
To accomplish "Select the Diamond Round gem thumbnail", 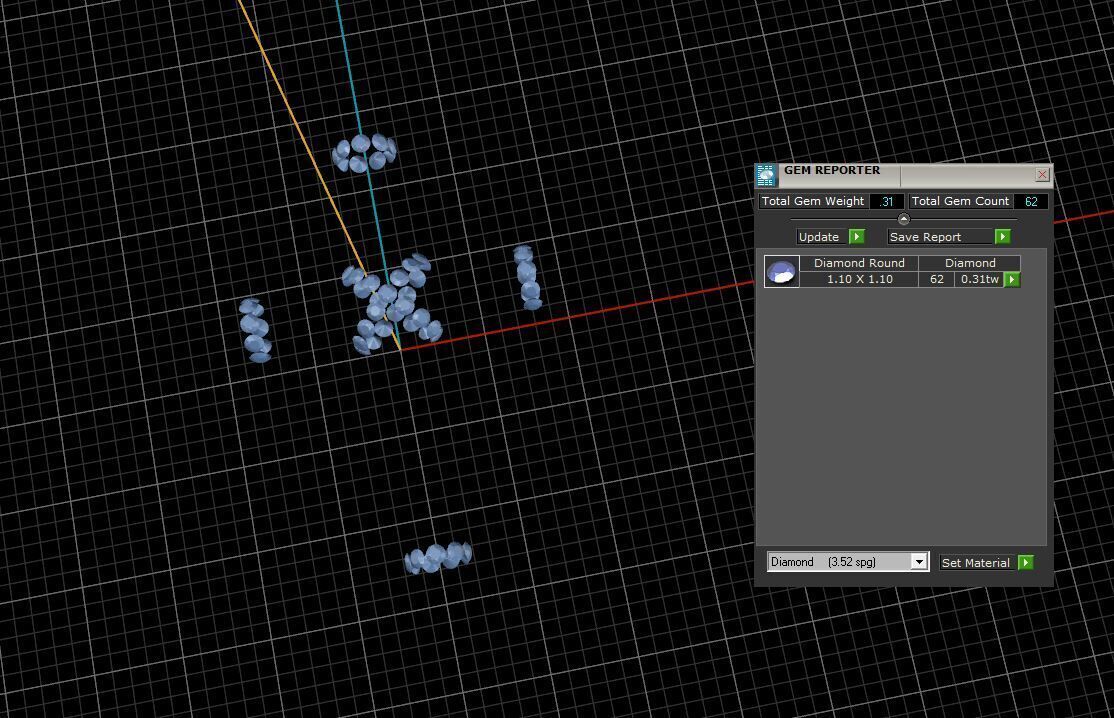I will point(782,271).
